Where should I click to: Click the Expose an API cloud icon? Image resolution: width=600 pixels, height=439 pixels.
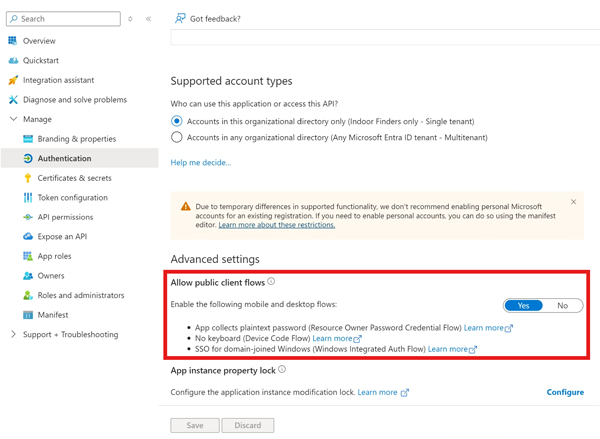(28, 237)
